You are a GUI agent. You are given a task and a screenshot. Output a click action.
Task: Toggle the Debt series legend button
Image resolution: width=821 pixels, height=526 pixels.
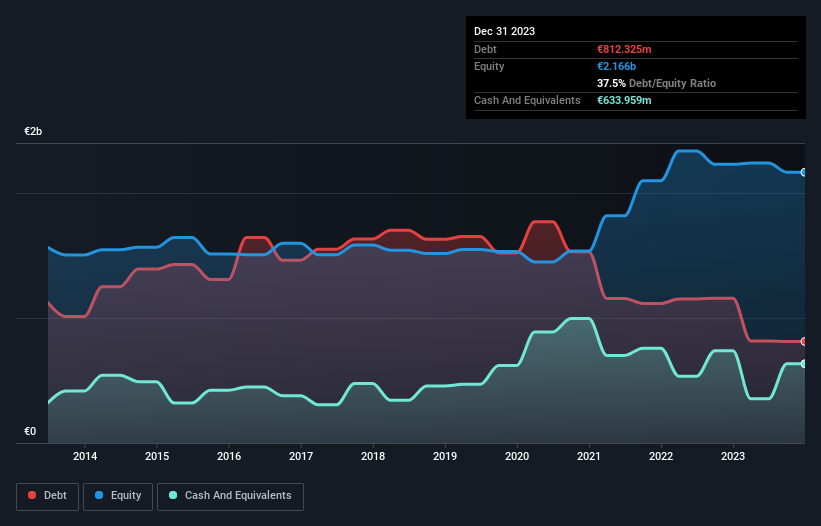pos(47,496)
